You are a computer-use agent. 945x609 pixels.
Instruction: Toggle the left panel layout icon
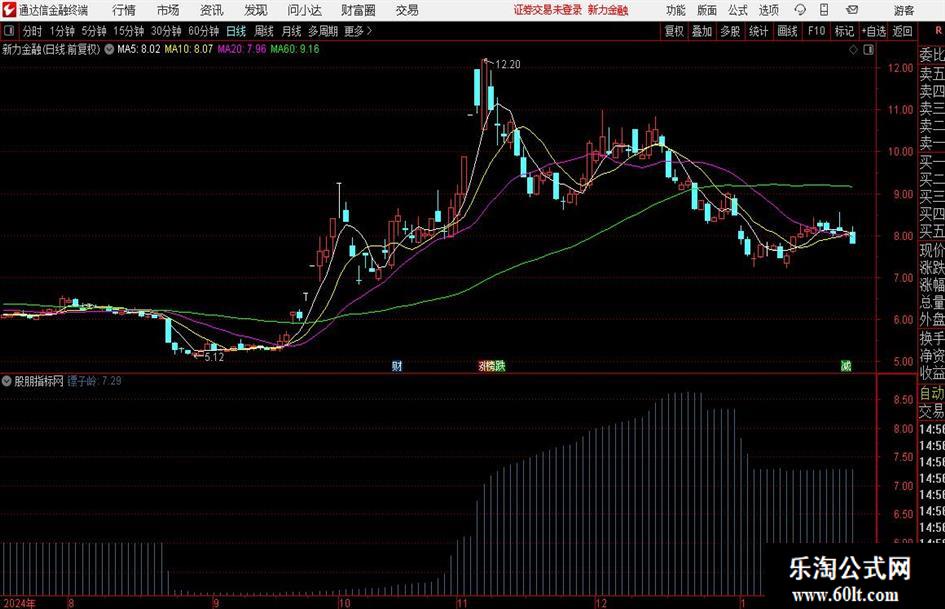coord(9,31)
